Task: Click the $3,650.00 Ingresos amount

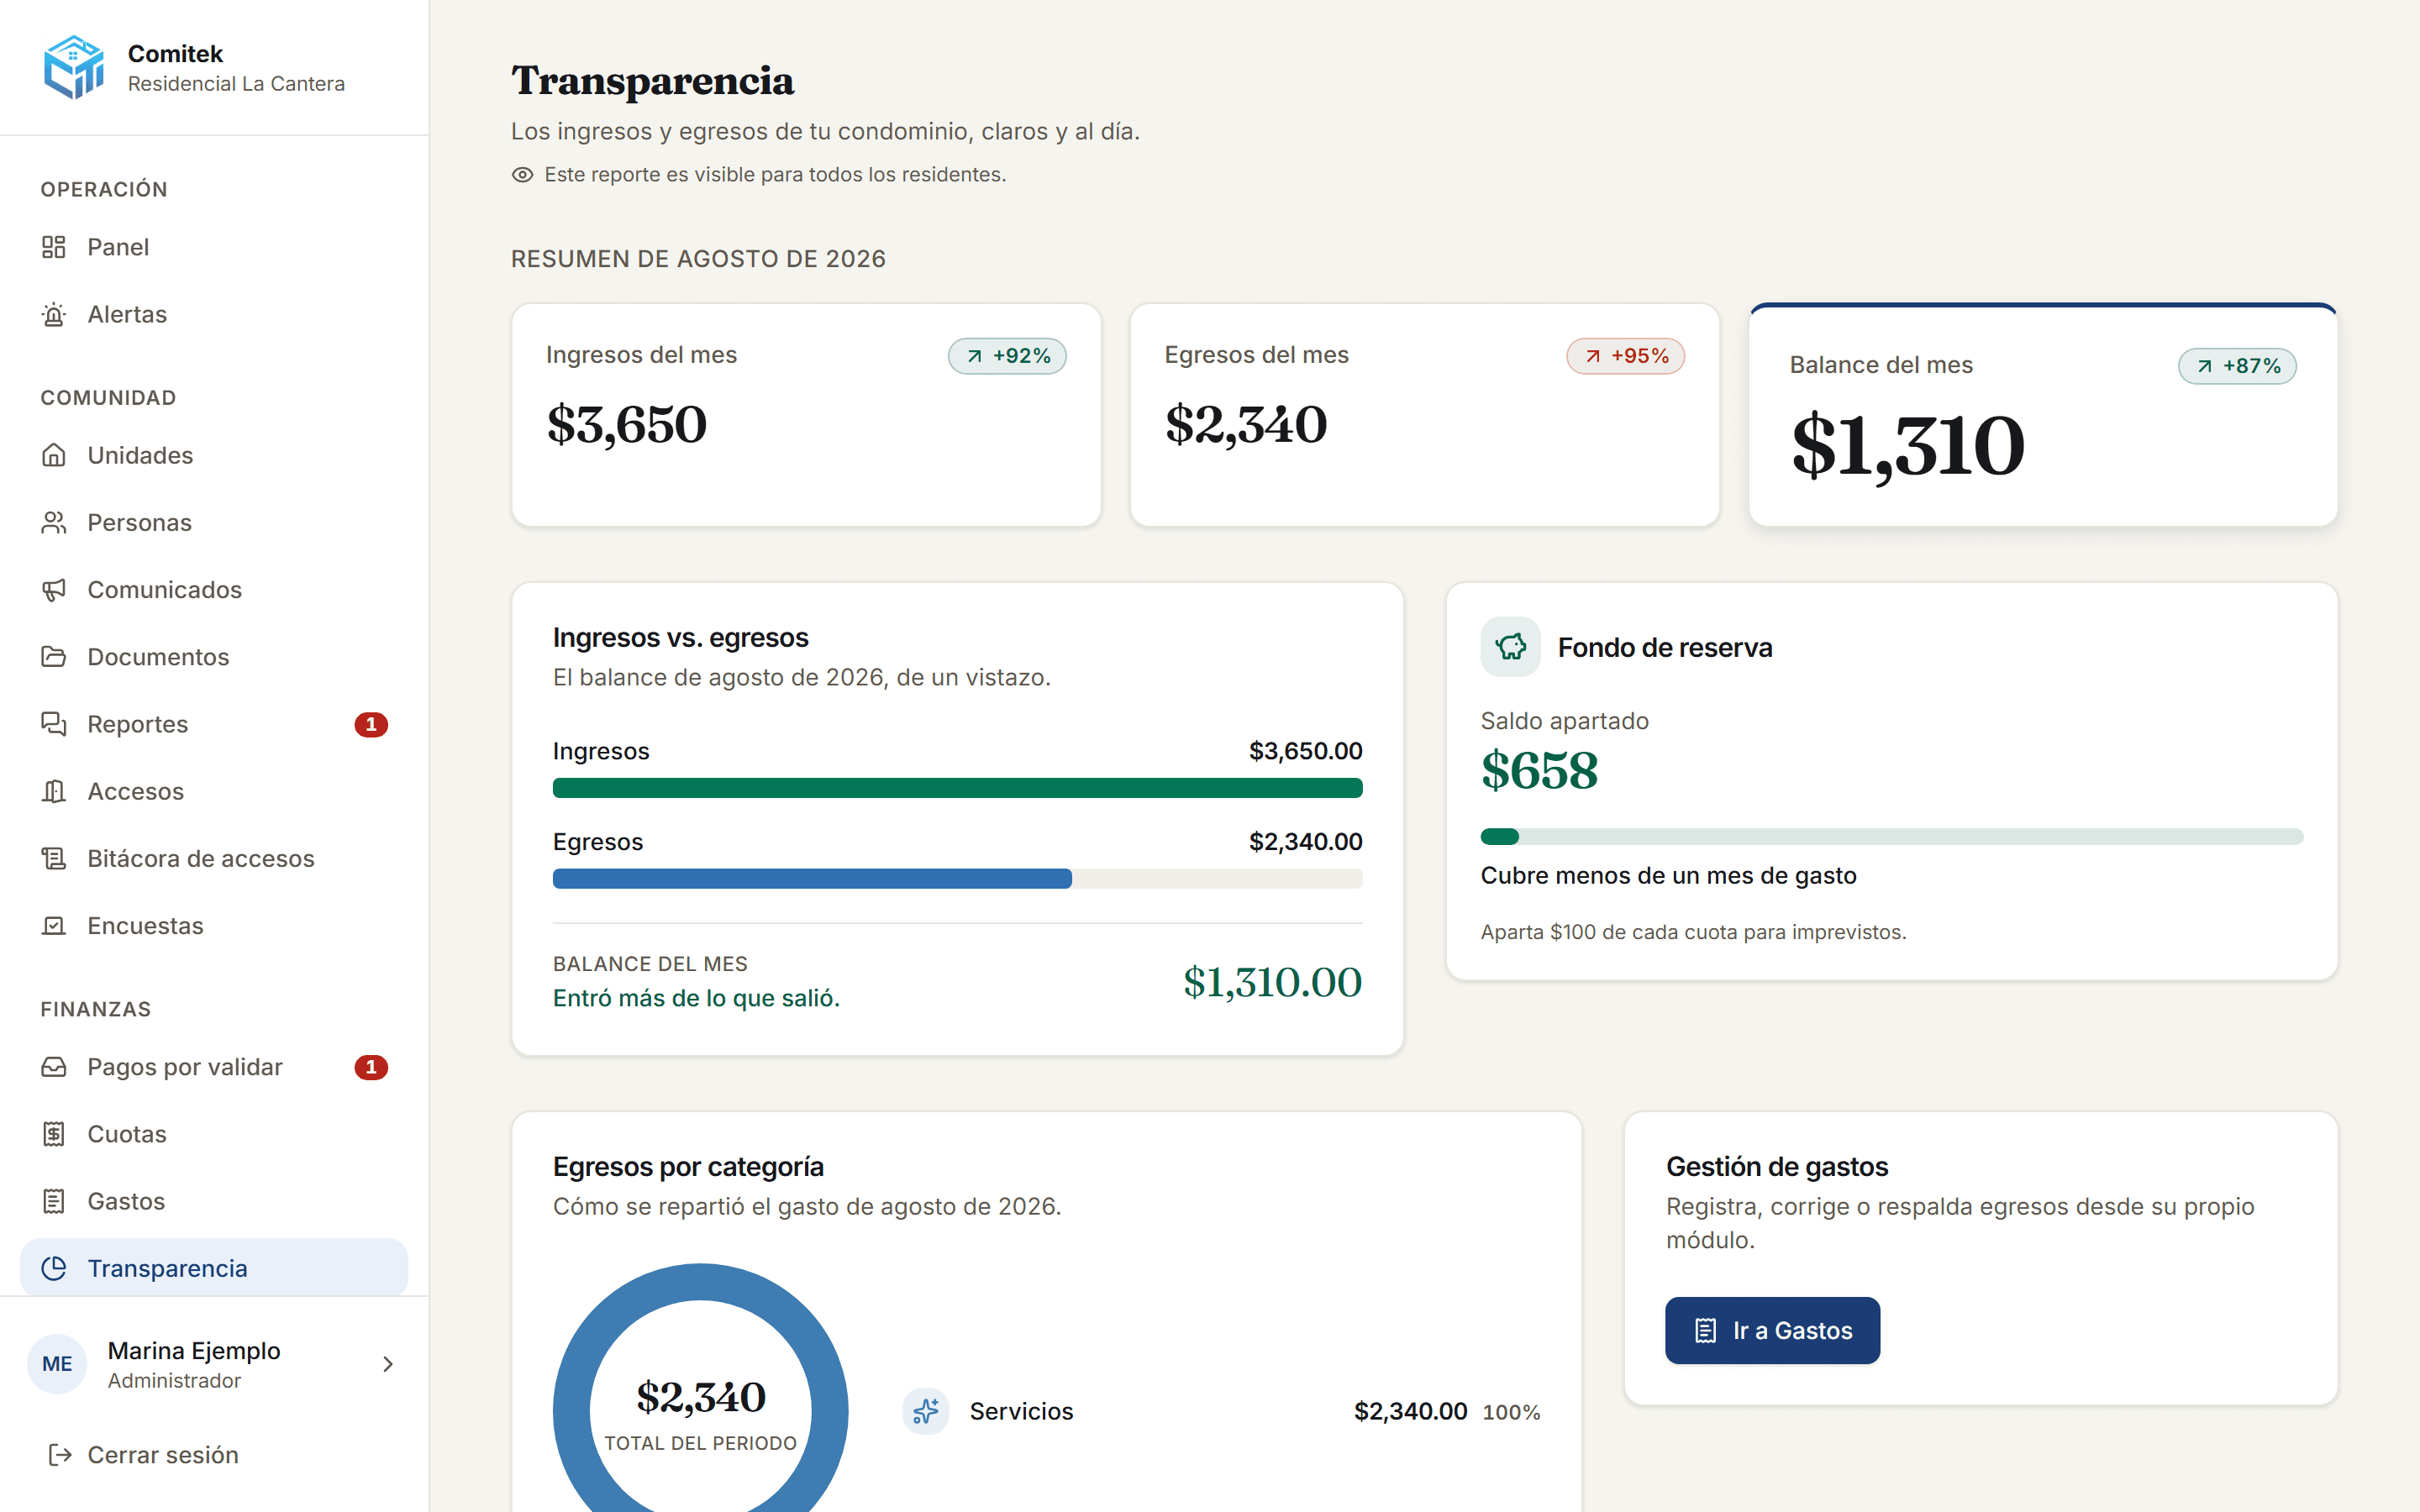Action: [1305, 751]
